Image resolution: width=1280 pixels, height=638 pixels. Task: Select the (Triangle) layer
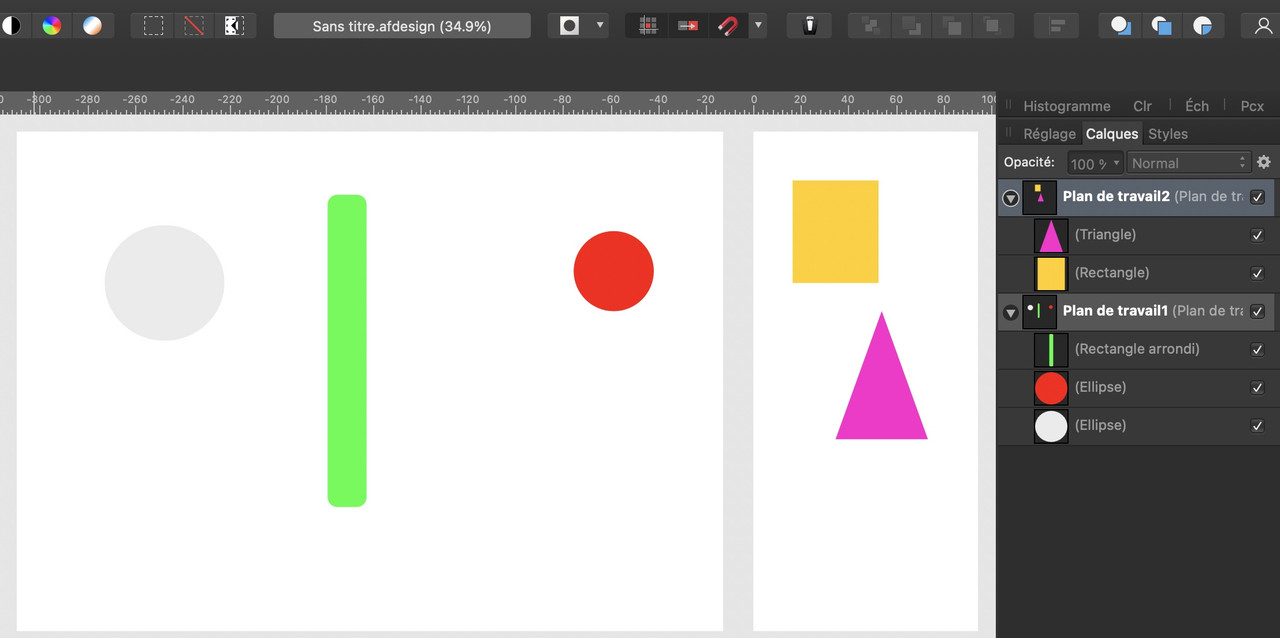[x=1138, y=235]
